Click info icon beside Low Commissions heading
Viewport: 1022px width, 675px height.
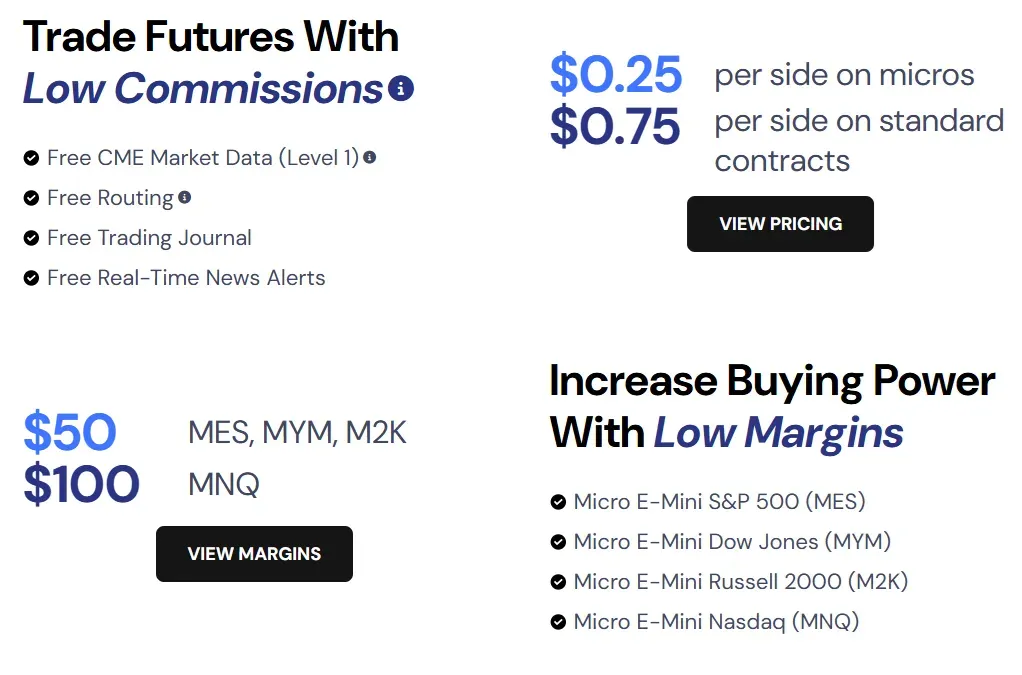(401, 89)
